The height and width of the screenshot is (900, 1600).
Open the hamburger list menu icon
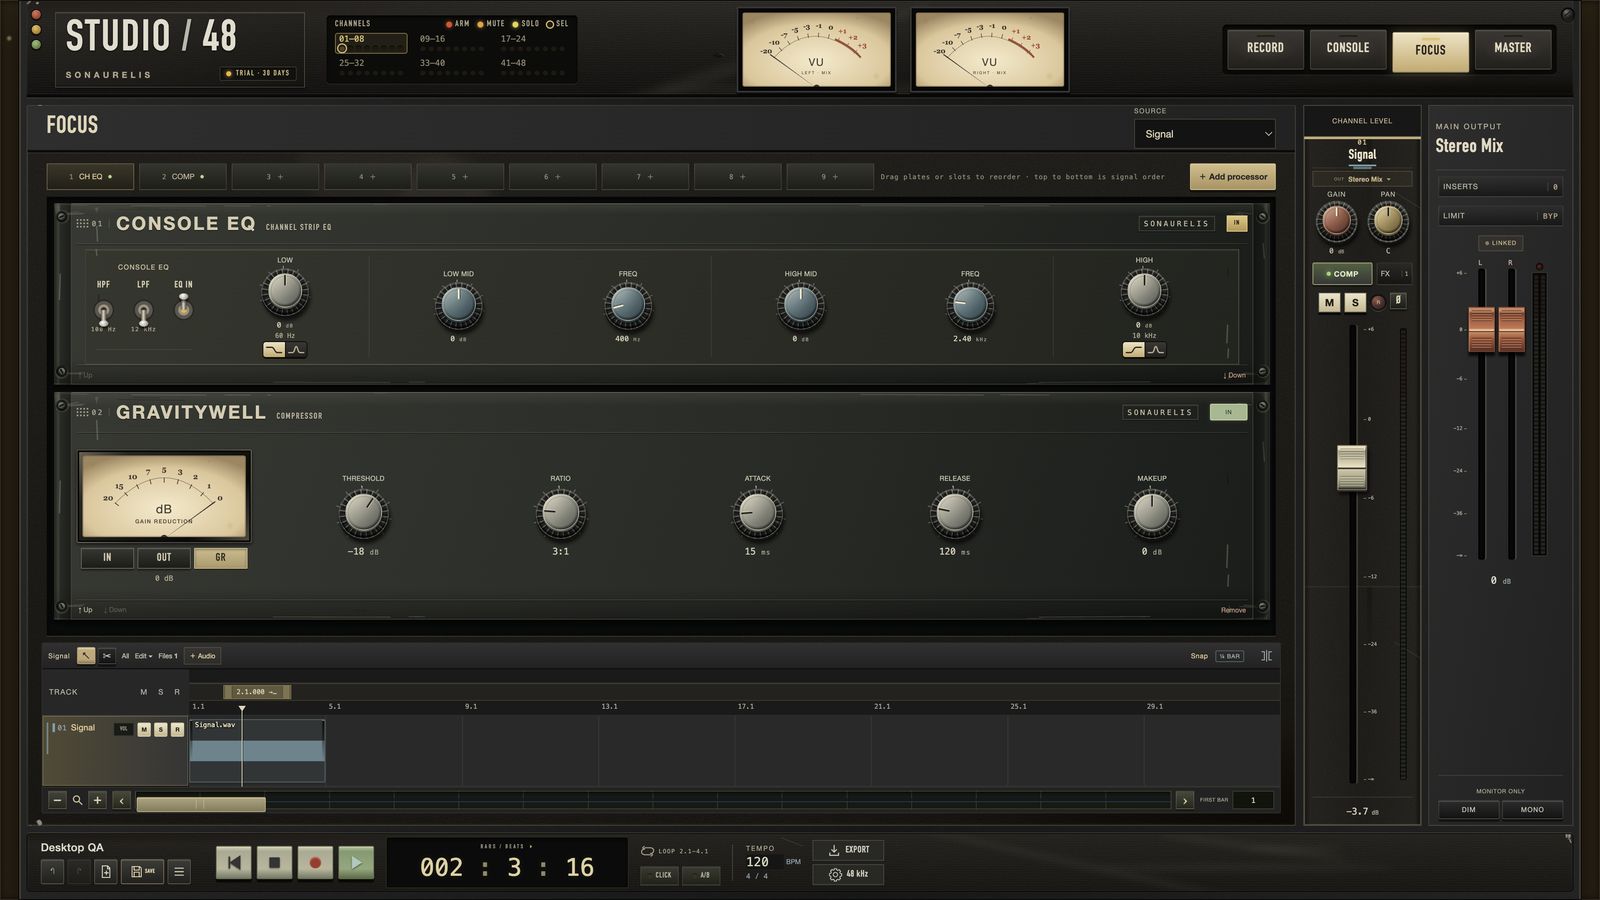click(179, 872)
